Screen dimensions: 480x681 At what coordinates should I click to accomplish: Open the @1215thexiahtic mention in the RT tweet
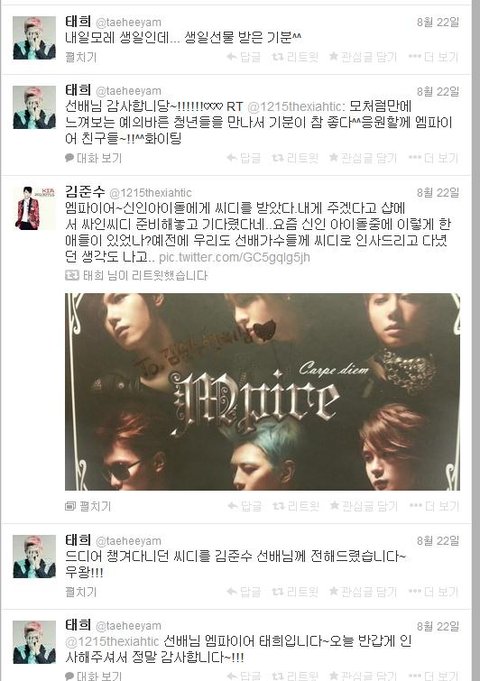pos(296,107)
